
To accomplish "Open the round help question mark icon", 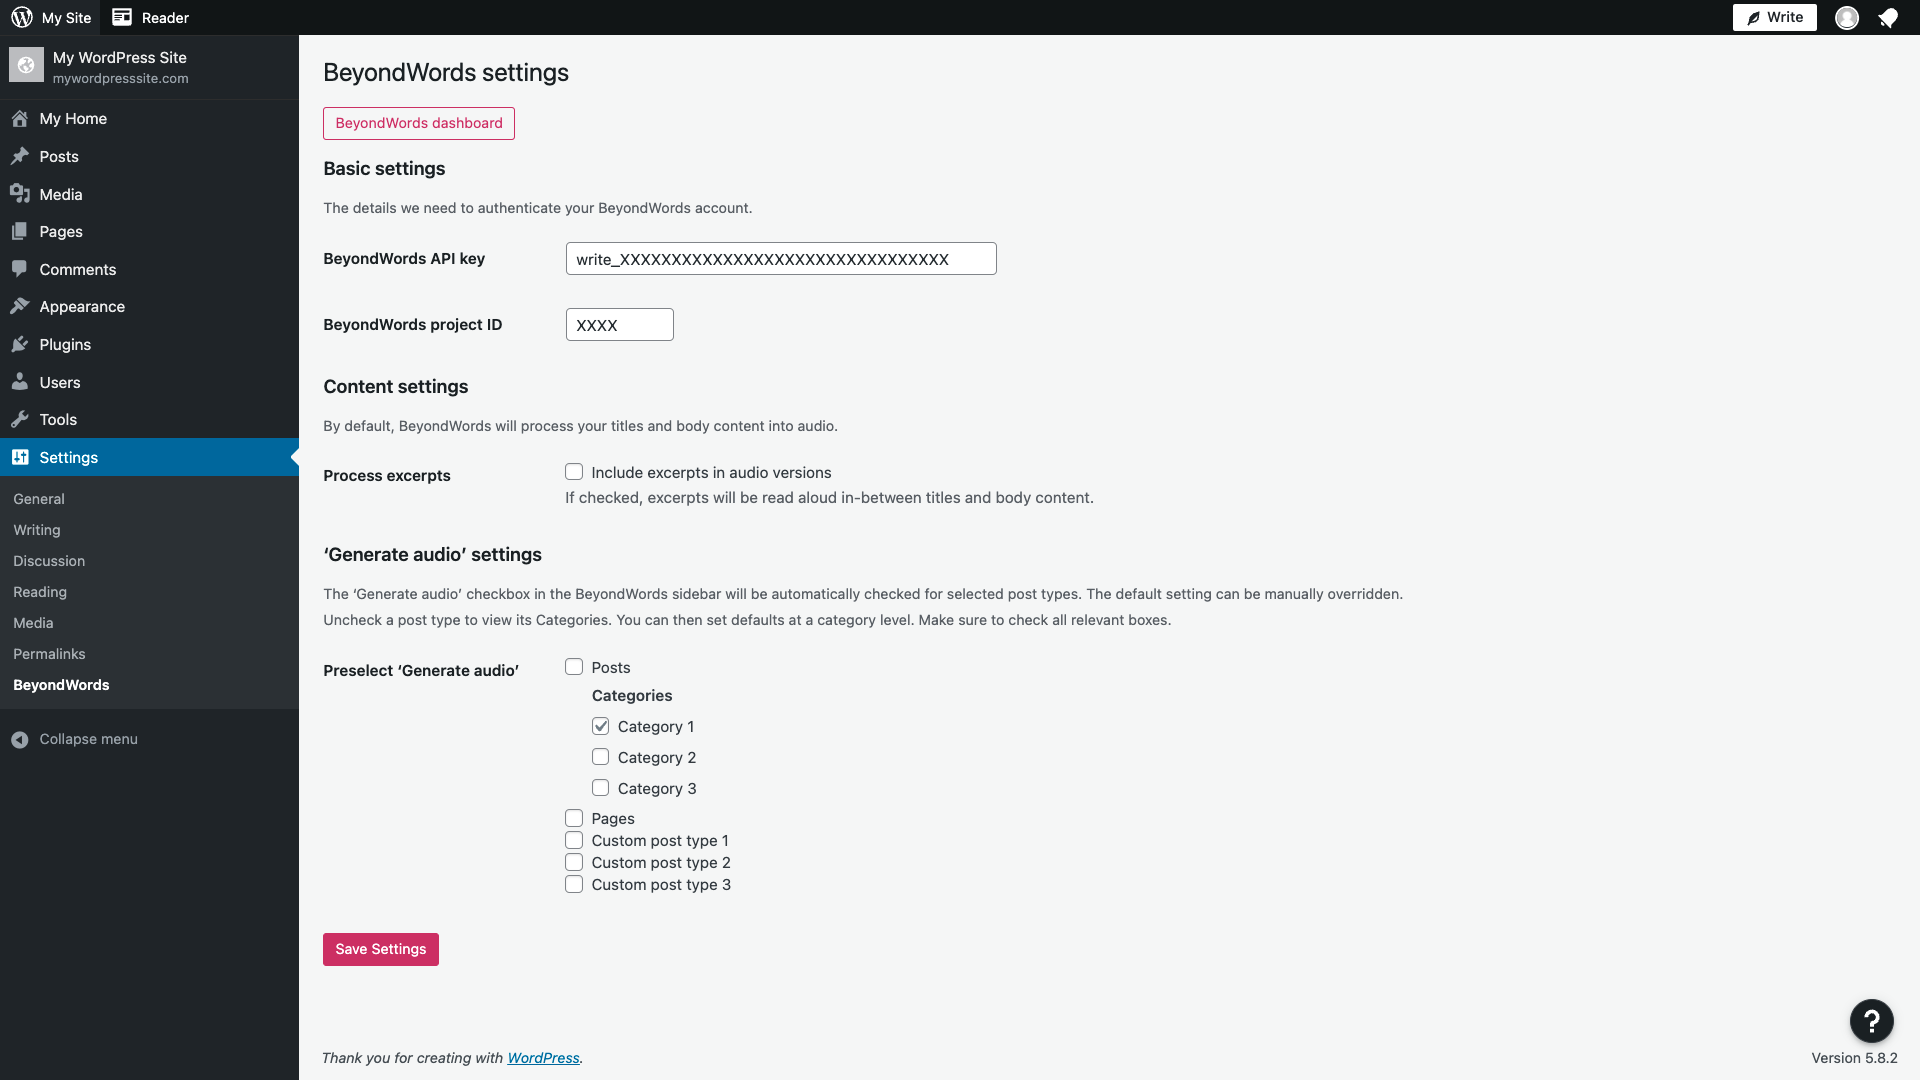I will click(x=1871, y=1021).
